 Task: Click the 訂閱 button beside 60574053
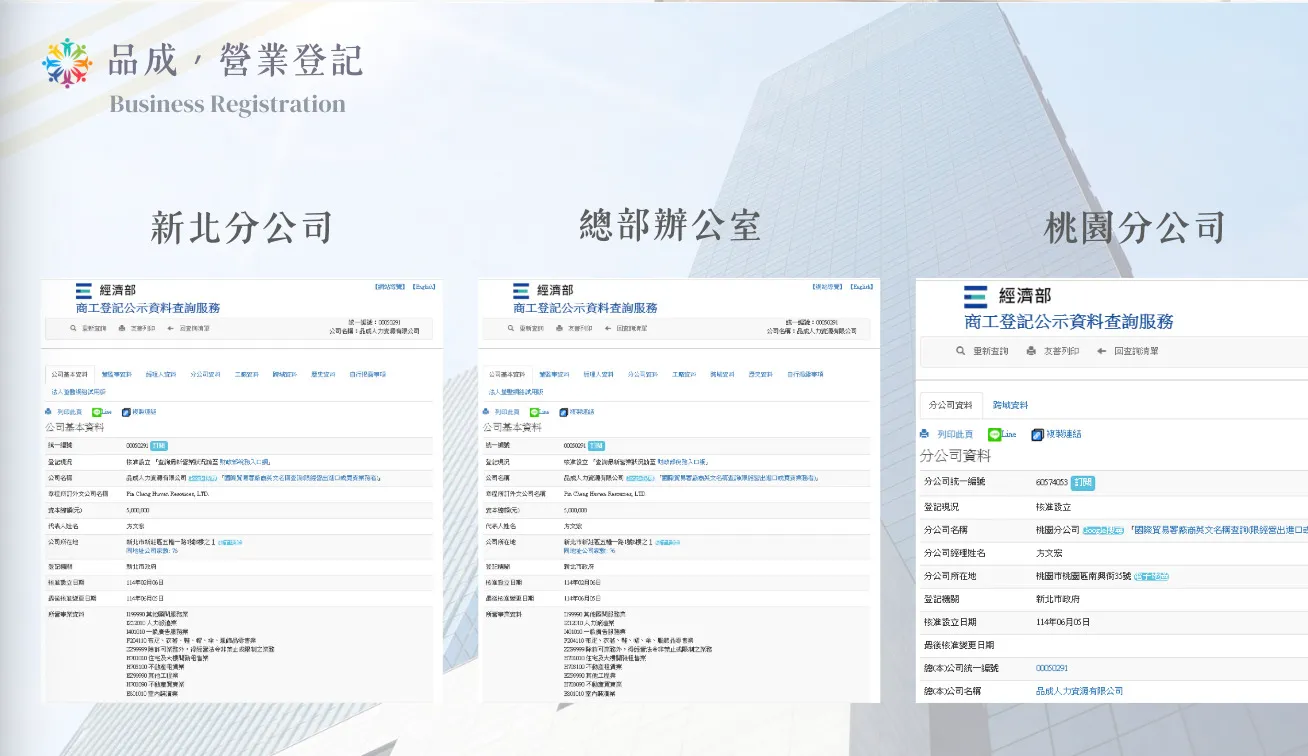tap(1083, 482)
